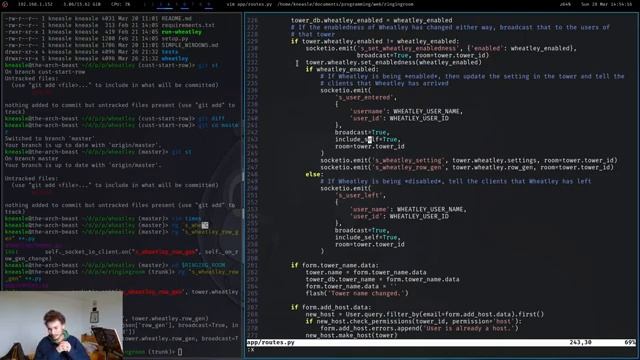Click 'tower.name = form.tower_name.data' line

pyautogui.click(x=366, y=272)
